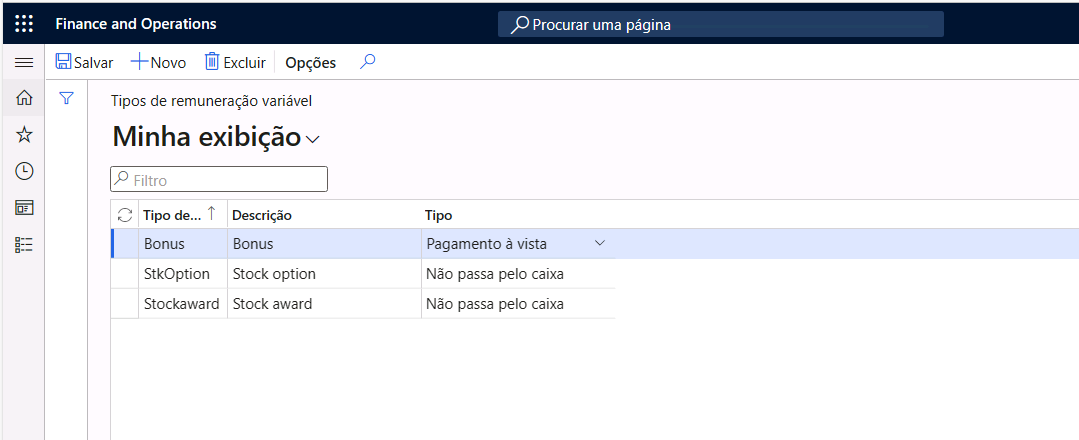Click the Tipo column header
The width and height of the screenshot is (1079, 440).
[x=518, y=216]
